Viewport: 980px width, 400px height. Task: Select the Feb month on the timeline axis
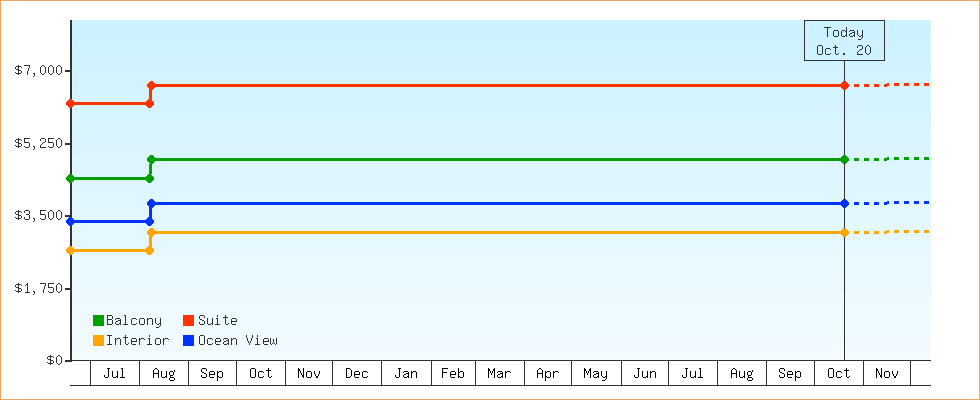453,374
